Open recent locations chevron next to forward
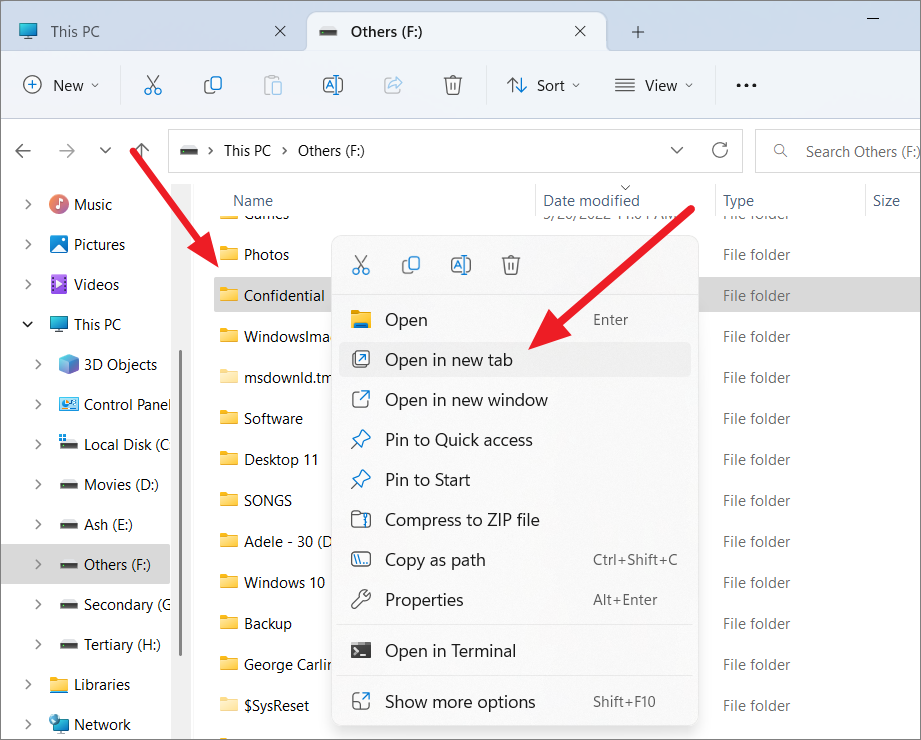921x740 pixels. [105, 150]
